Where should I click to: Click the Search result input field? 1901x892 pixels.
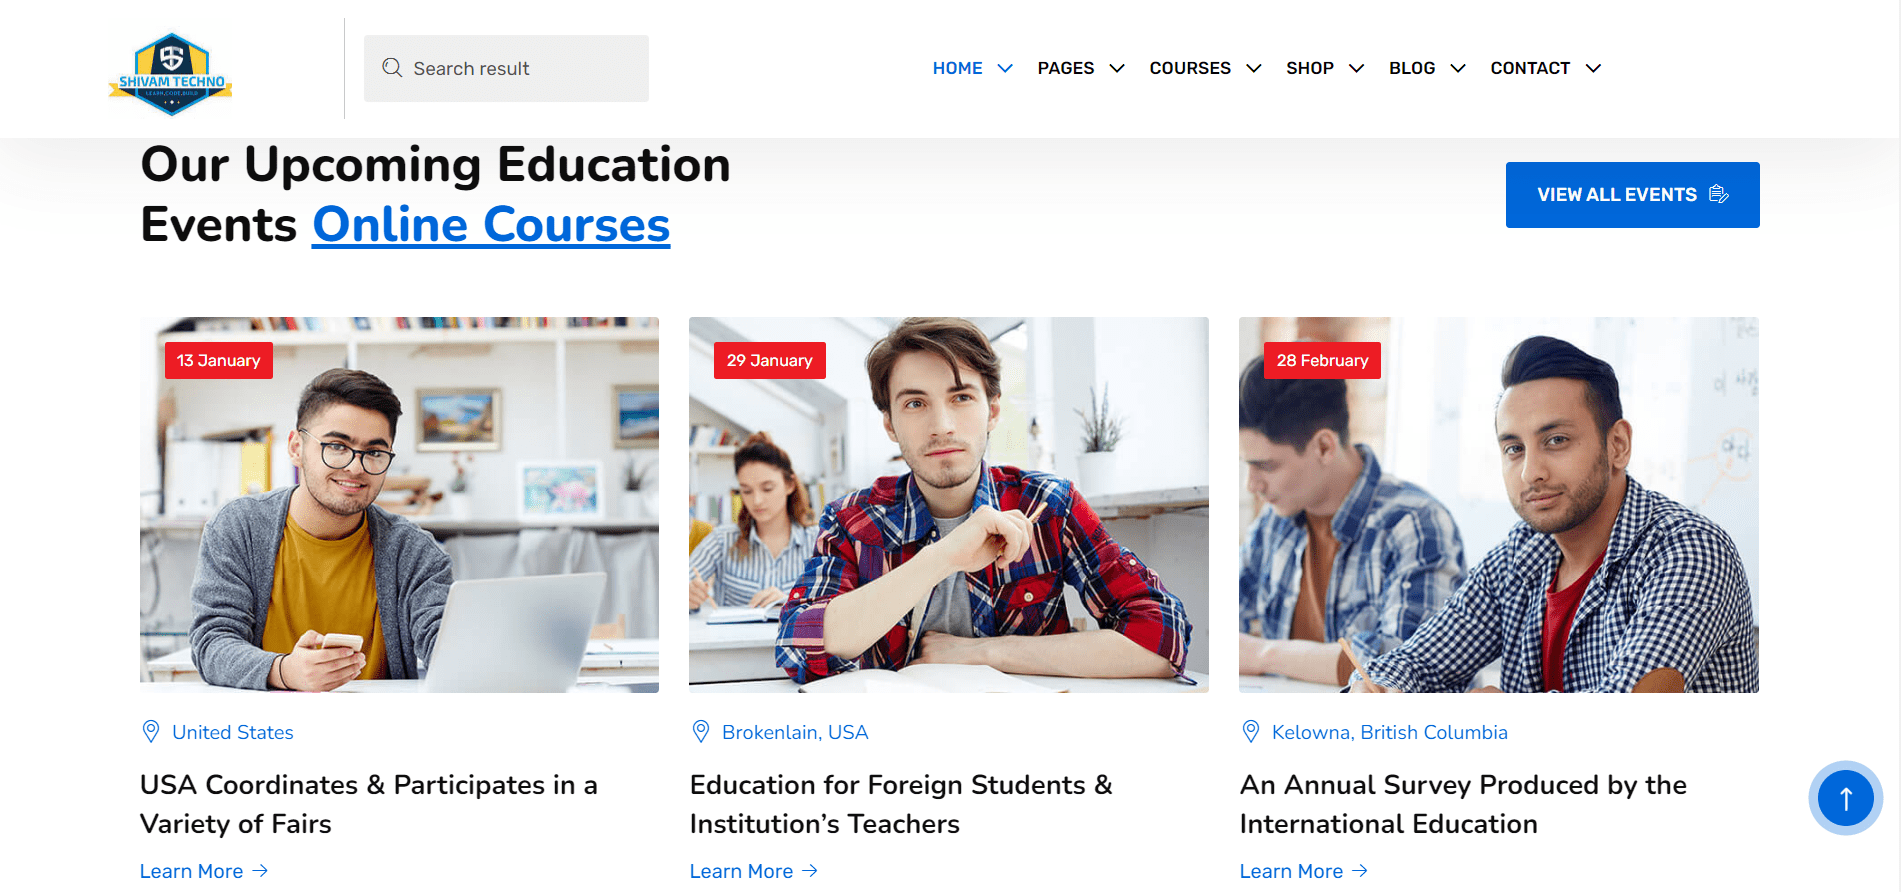pos(506,68)
